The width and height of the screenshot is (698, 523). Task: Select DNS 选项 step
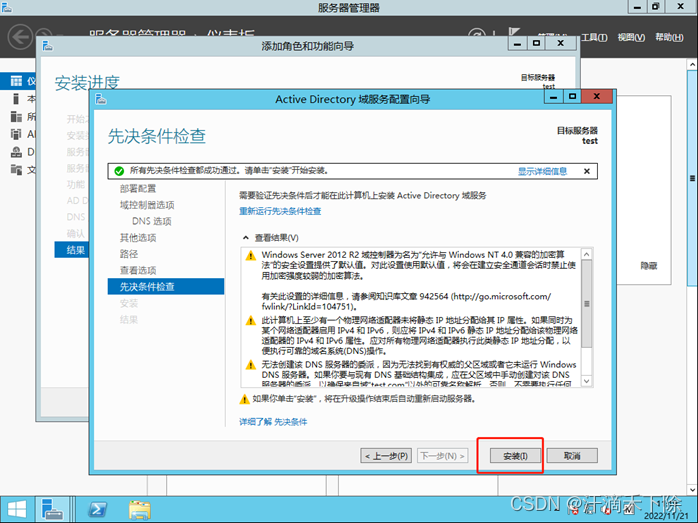151,221
